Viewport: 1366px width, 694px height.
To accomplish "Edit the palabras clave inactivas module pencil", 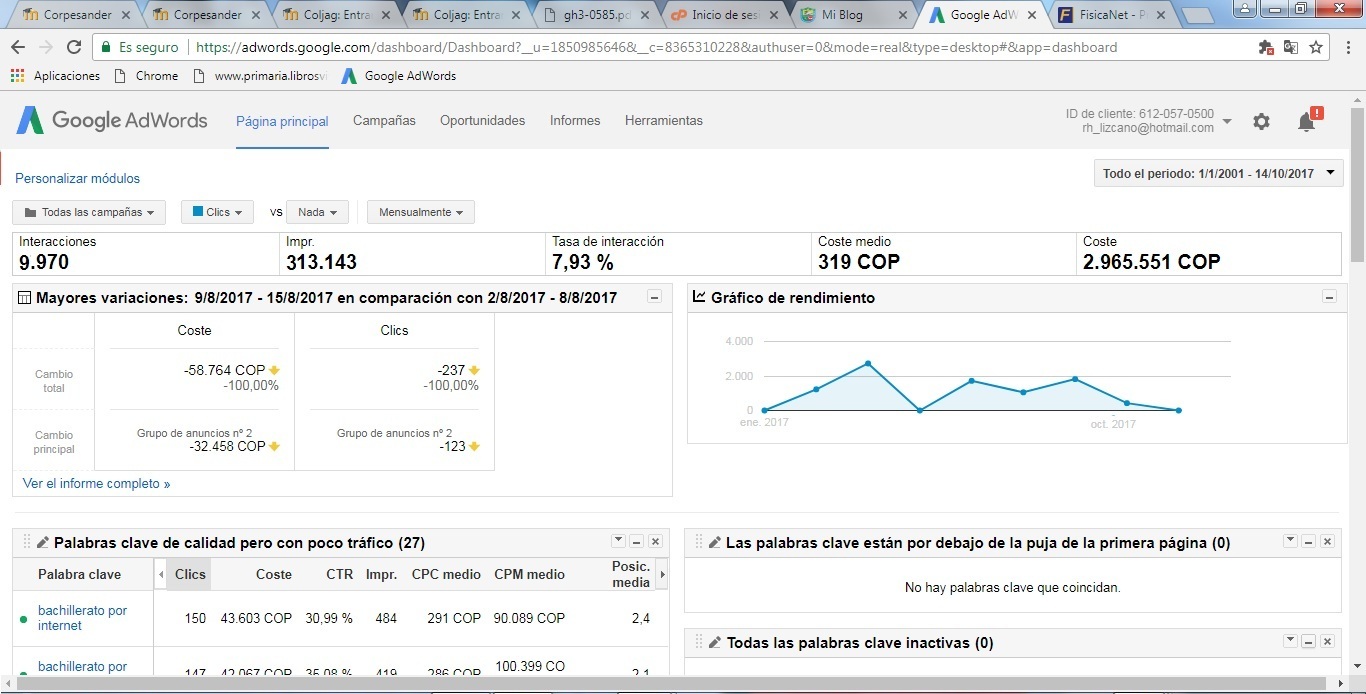I will coord(715,643).
